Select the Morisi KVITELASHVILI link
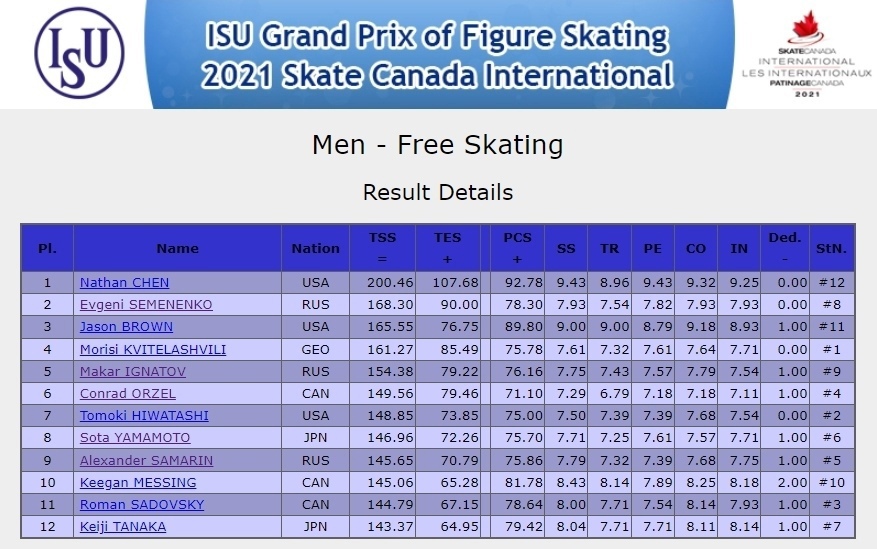 pyautogui.click(x=153, y=349)
